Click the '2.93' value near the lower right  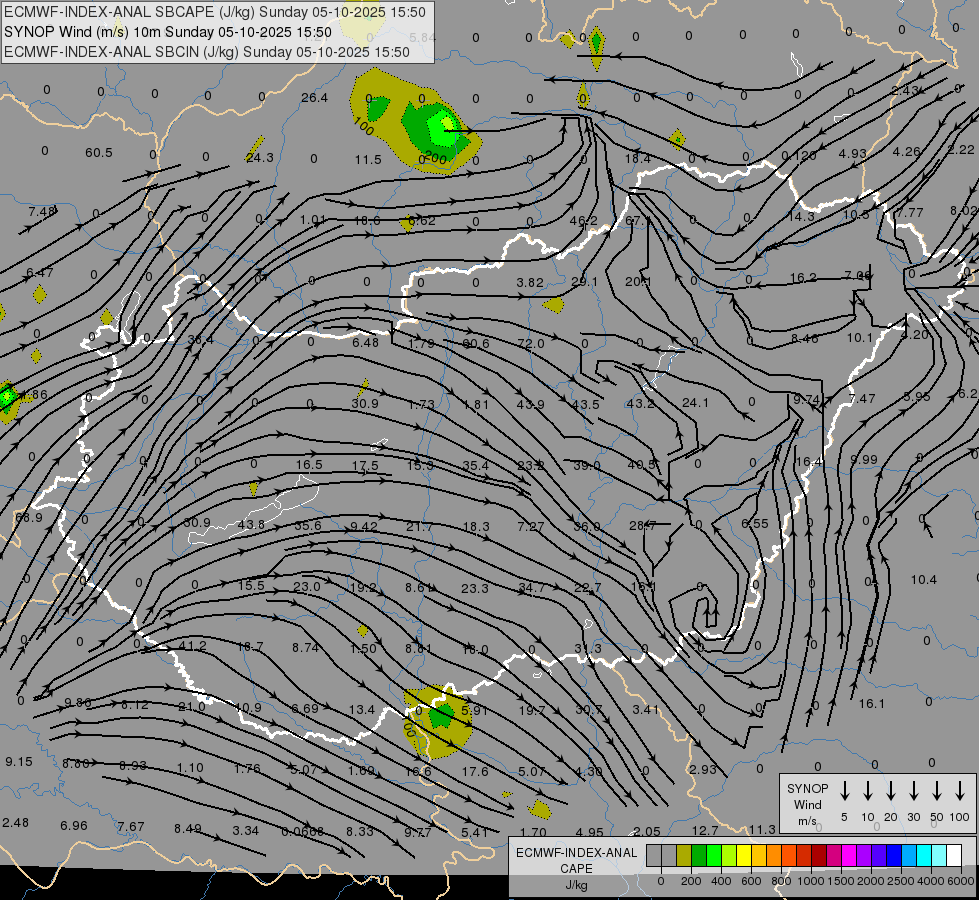(703, 769)
